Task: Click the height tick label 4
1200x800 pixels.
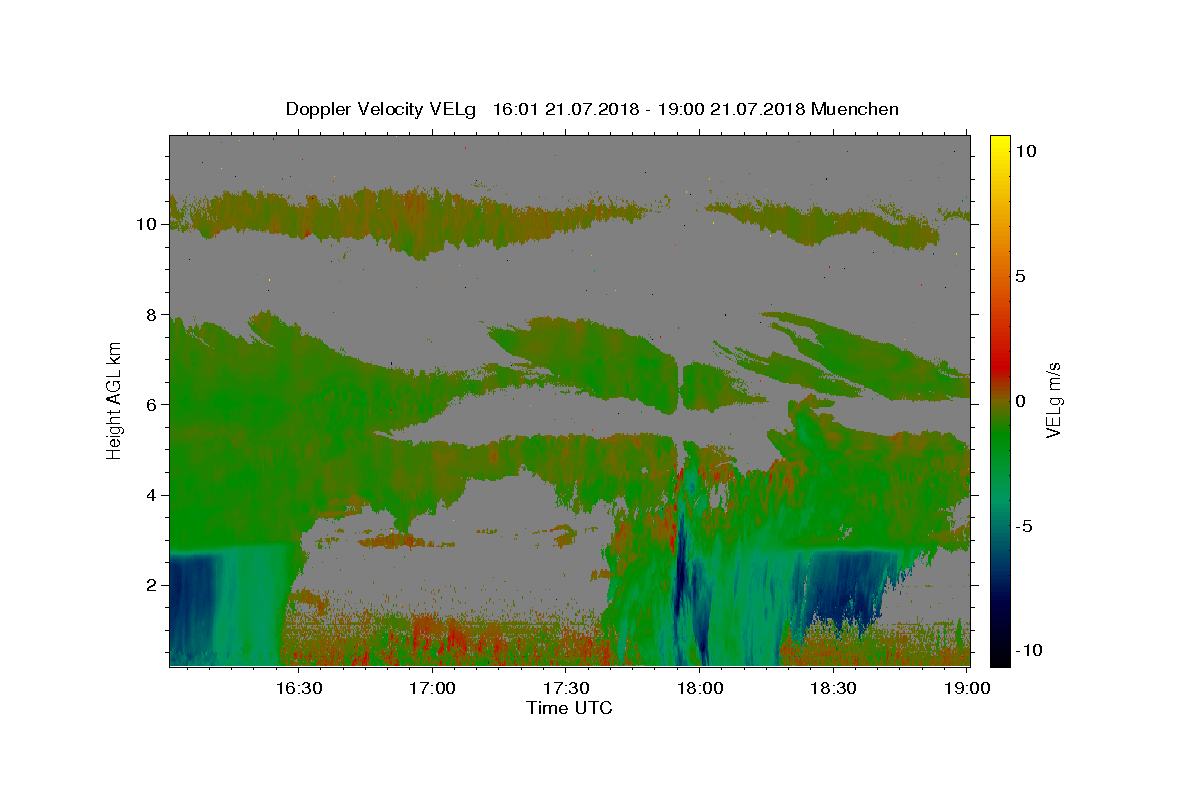Action: click(x=153, y=495)
